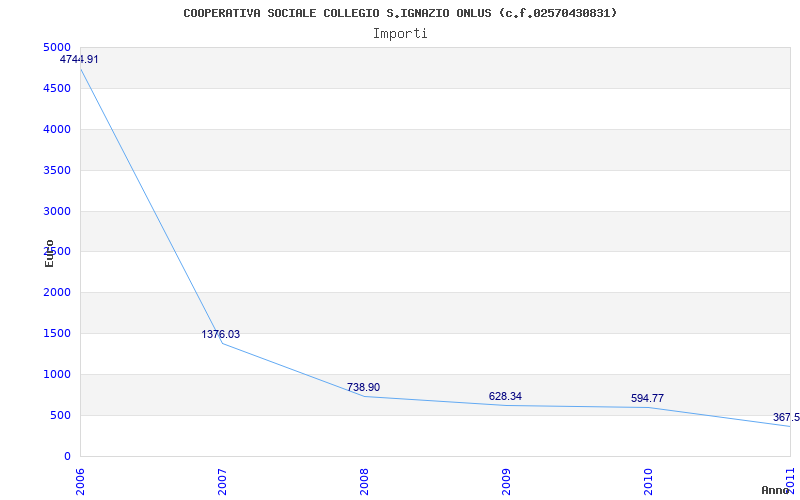Click the 1500 y-axis tick label

(57, 334)
